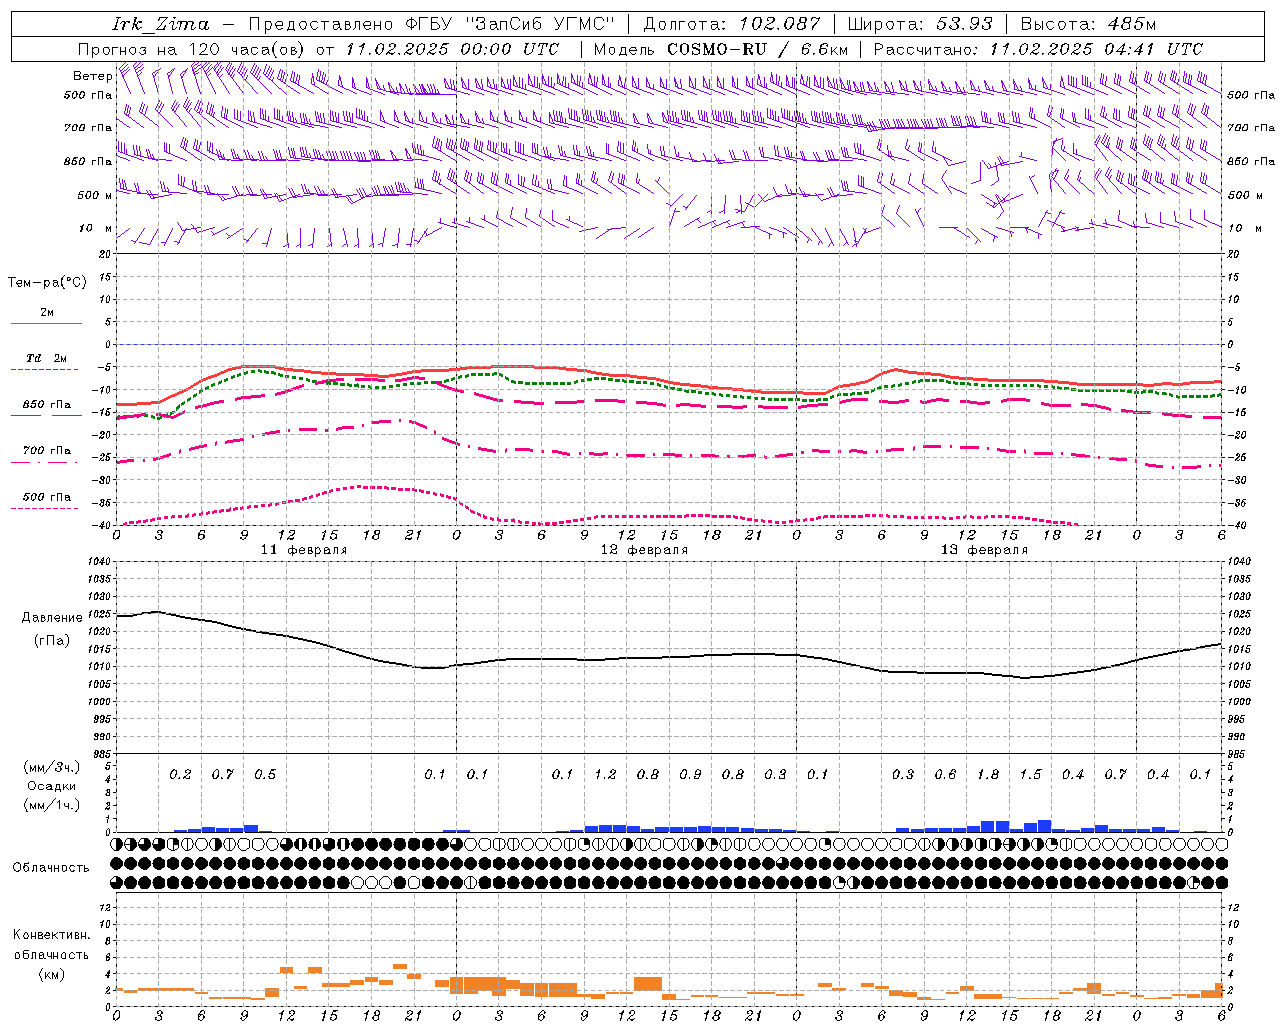
Task: Click the "Осадки" precipitation label
Action: (51, 786)
